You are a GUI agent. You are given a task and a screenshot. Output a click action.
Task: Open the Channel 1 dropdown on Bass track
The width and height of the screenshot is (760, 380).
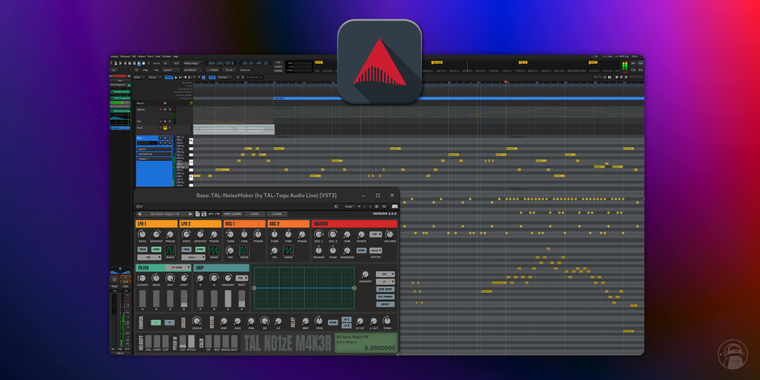155,159
